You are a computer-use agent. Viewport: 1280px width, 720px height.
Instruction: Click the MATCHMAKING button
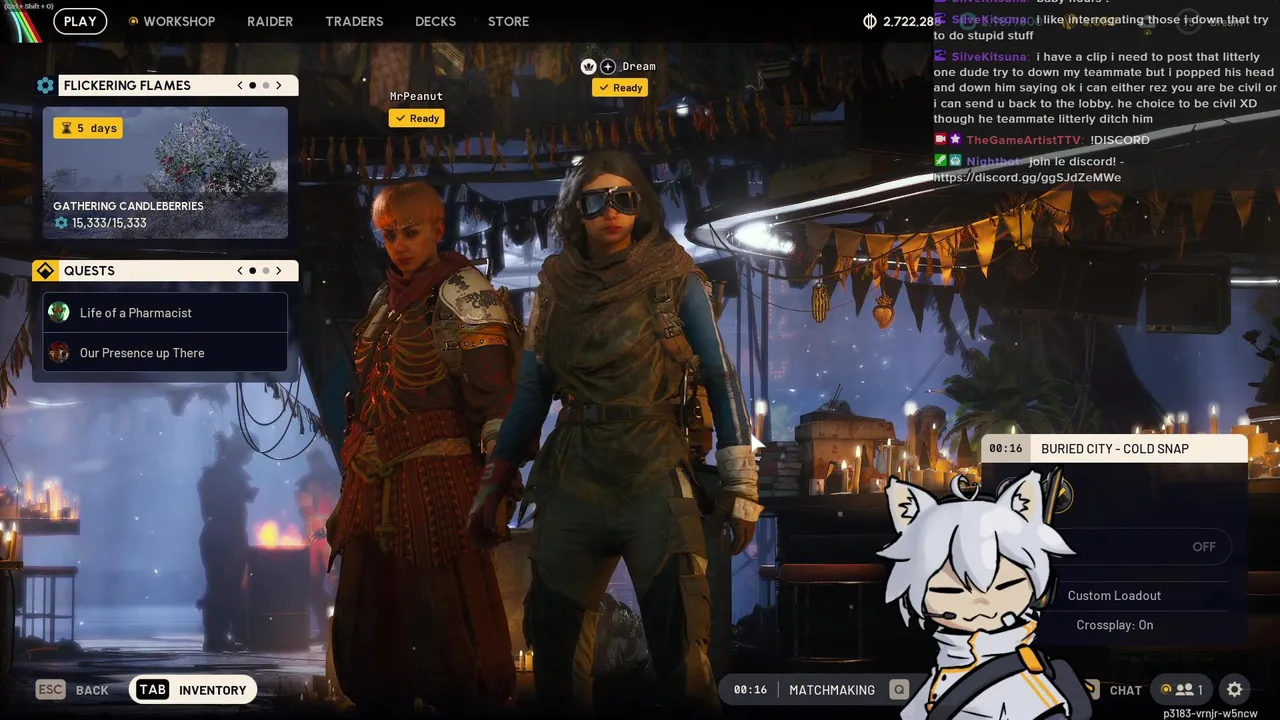coord(832,690)
